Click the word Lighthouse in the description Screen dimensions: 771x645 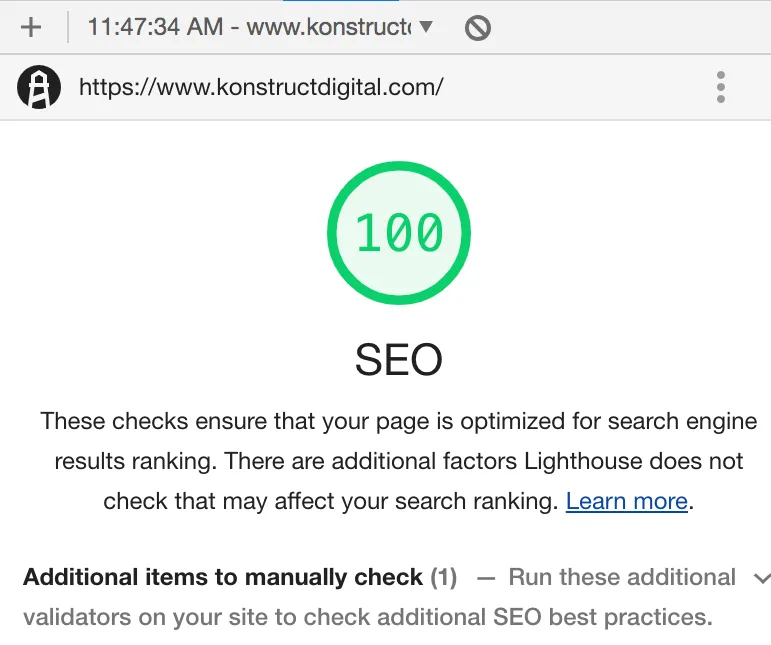583,462
